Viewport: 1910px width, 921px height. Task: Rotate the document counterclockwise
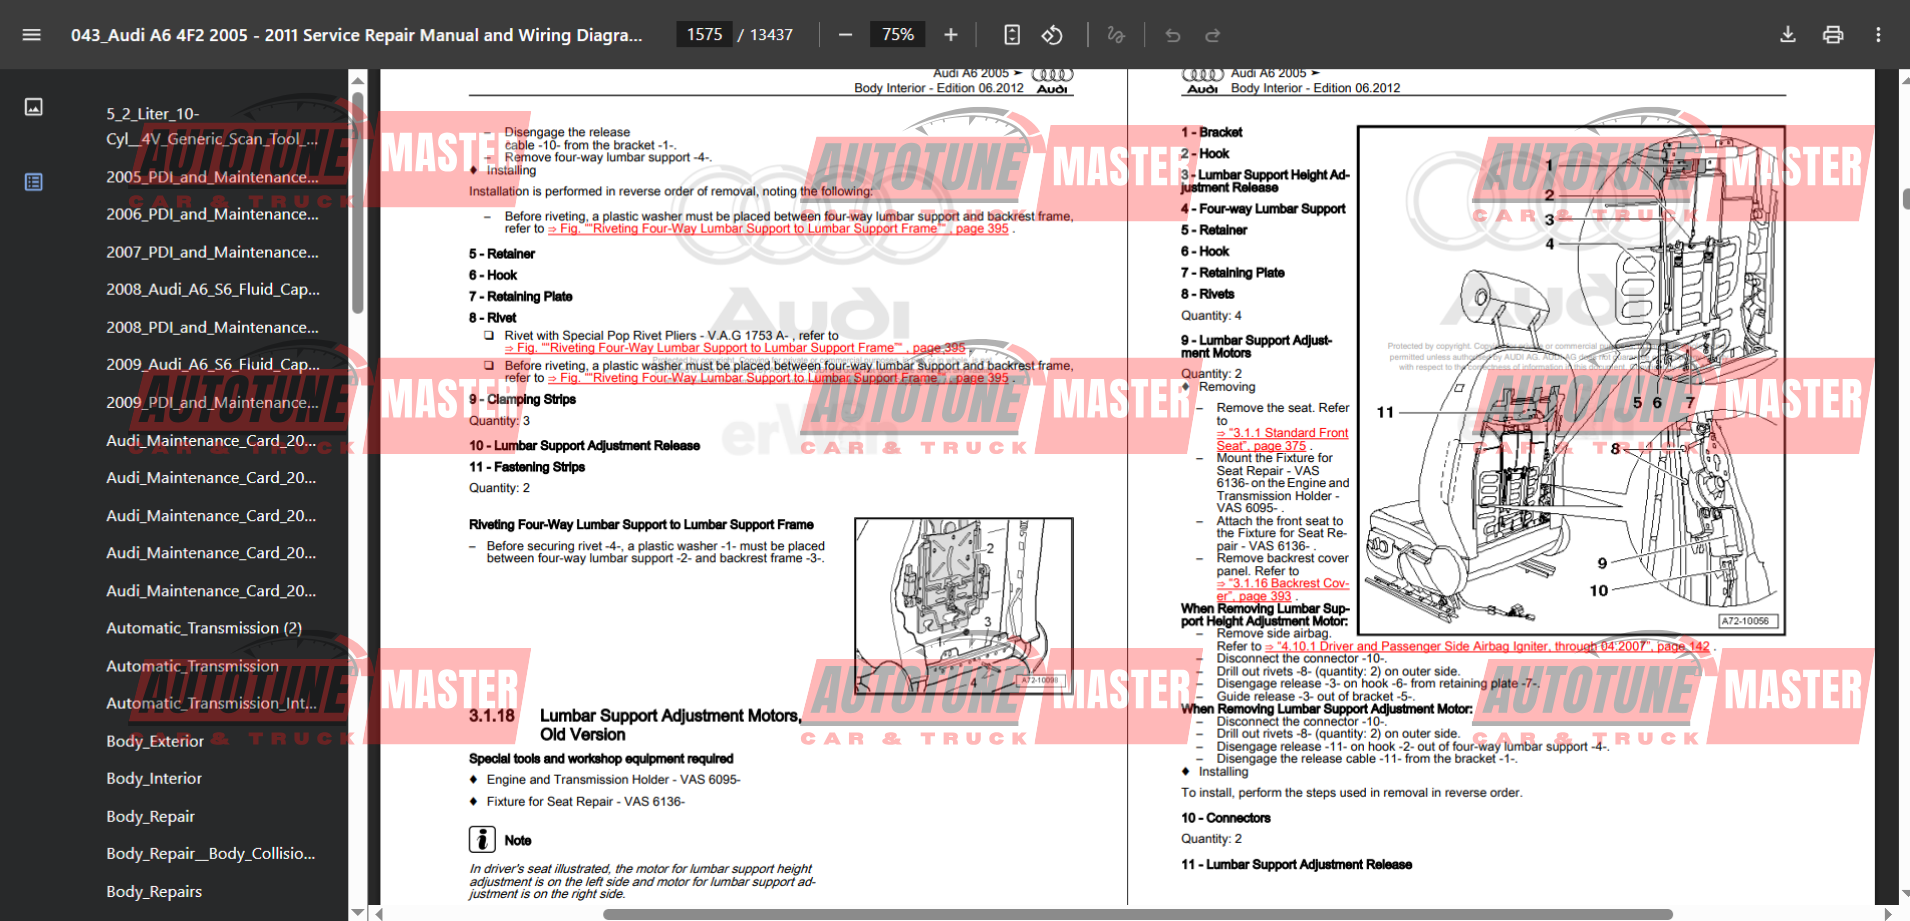(1052, 35)
